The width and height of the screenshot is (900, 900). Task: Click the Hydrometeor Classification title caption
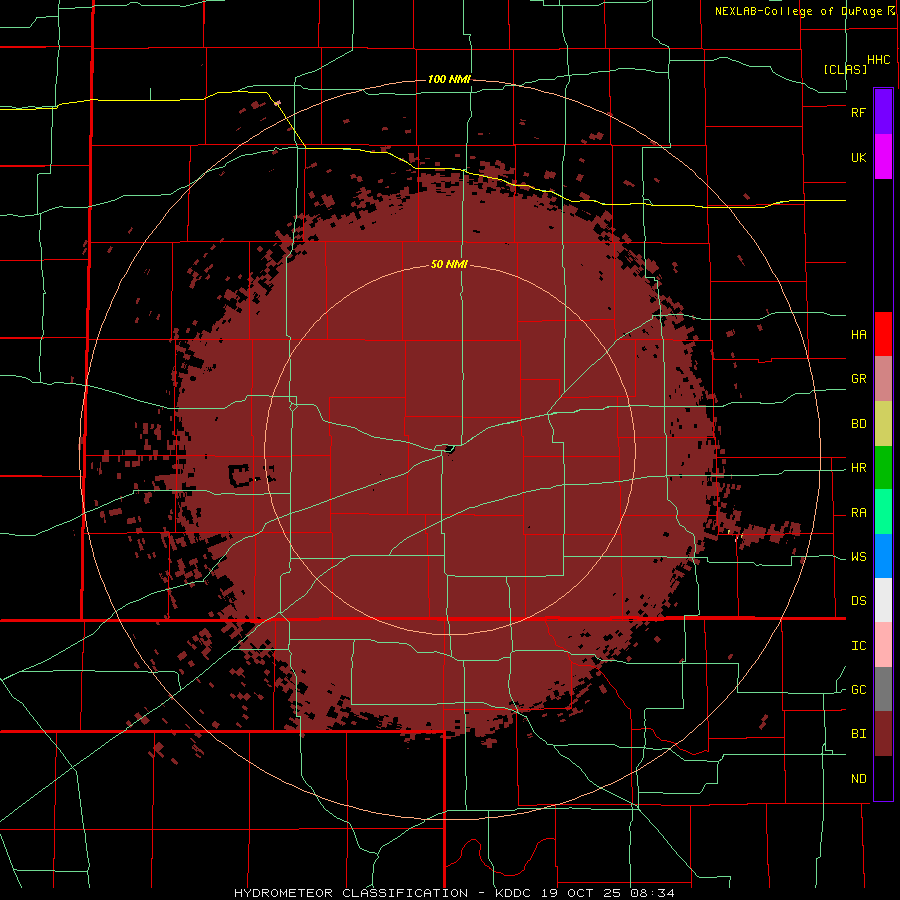pos(453,893)
